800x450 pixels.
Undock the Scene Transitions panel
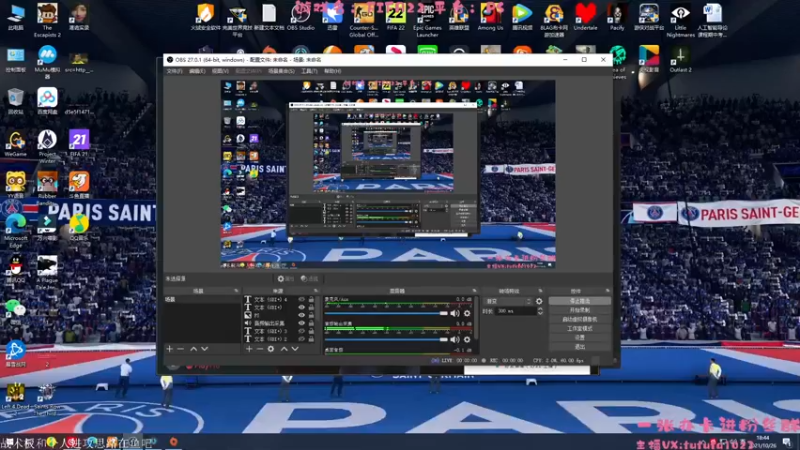pyautogui.click(x=540, y=291)
